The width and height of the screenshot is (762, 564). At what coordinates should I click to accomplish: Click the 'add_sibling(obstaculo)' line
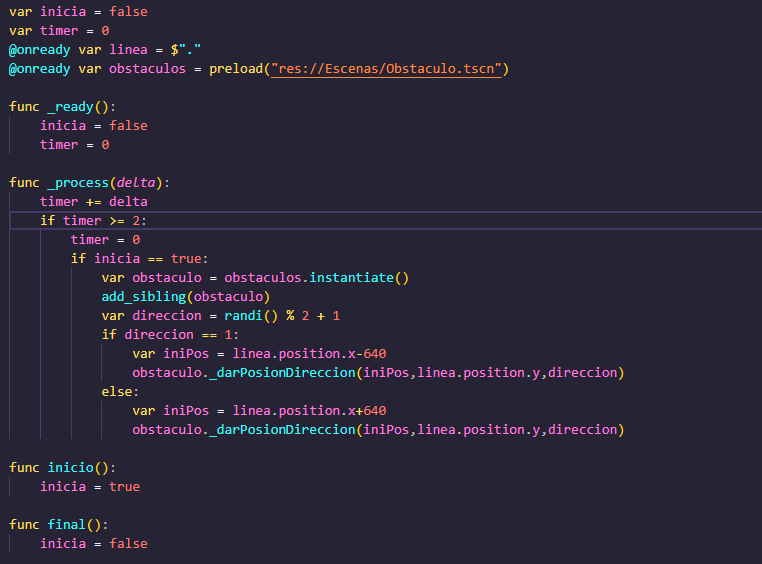[x=186, y=296]
